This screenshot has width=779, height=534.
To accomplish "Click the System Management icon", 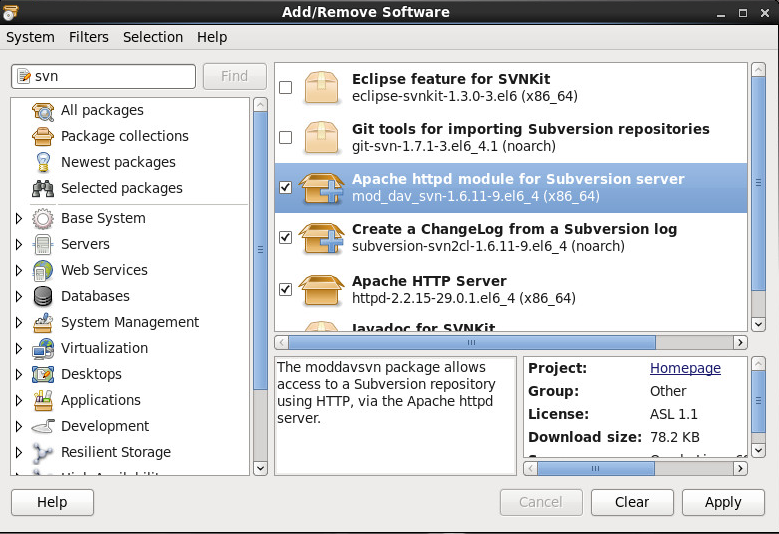I will 43,322.
